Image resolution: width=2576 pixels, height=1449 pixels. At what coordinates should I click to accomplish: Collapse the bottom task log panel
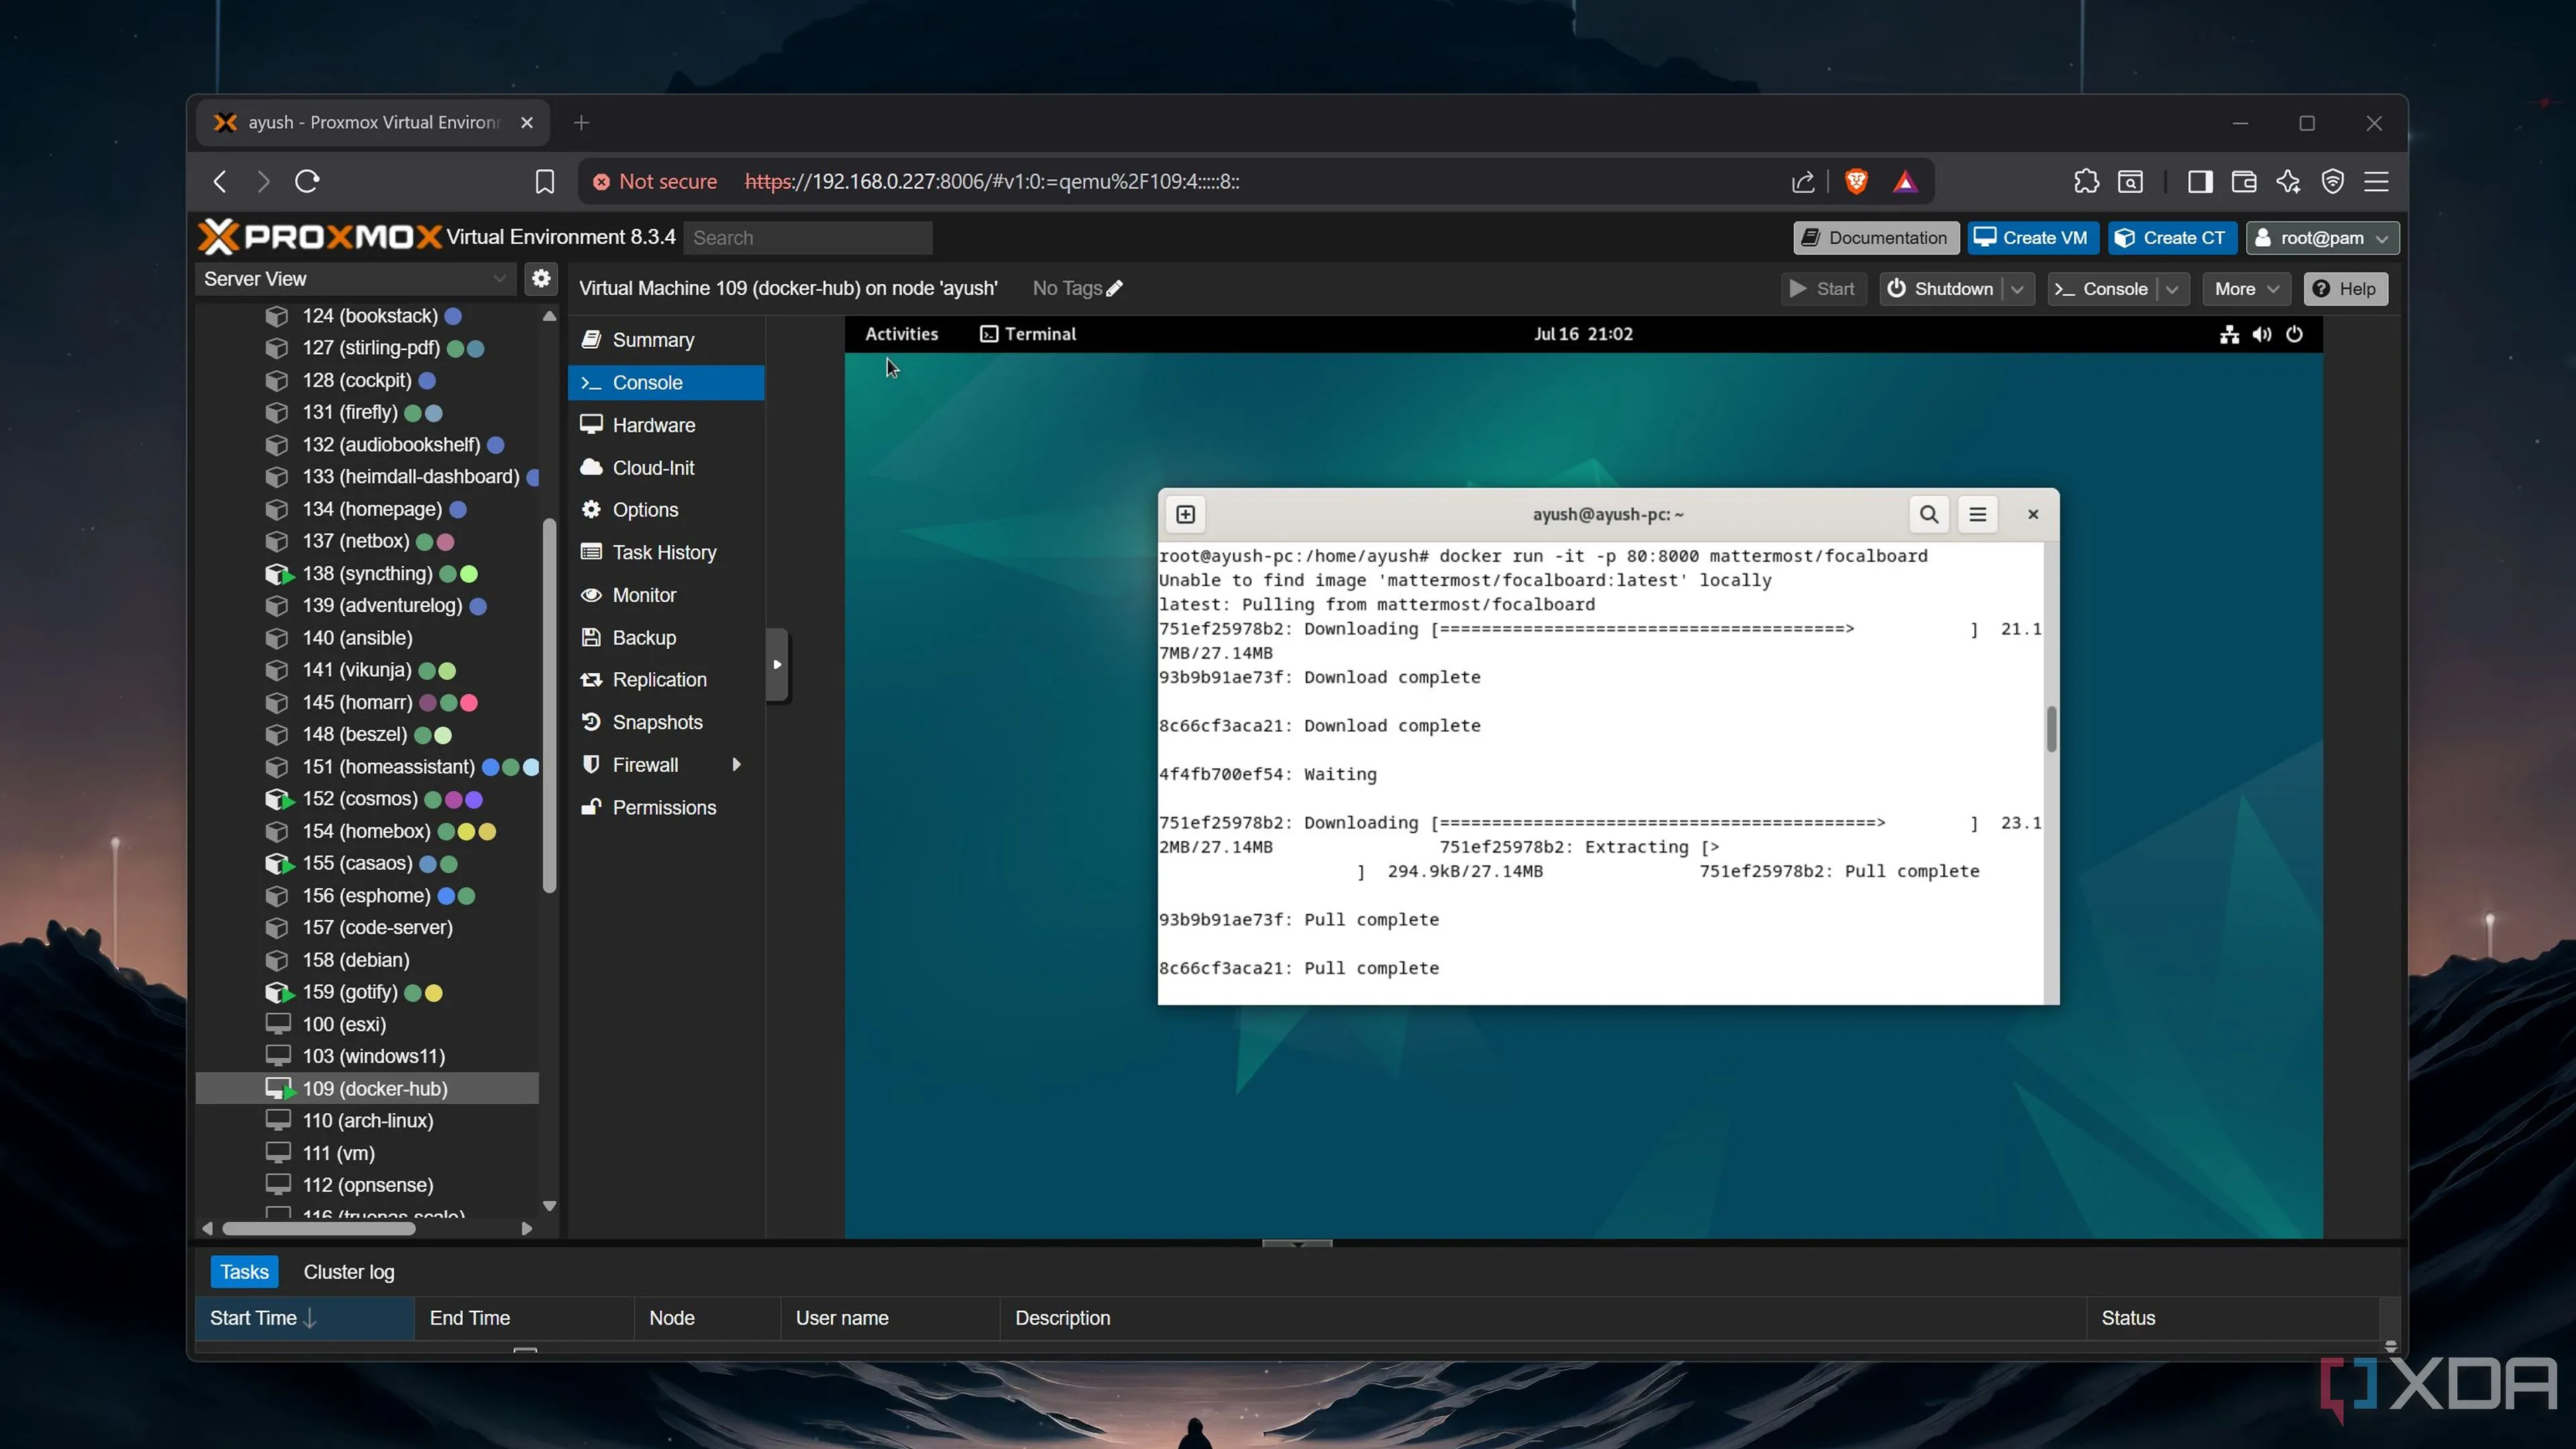[1297, 1243]
